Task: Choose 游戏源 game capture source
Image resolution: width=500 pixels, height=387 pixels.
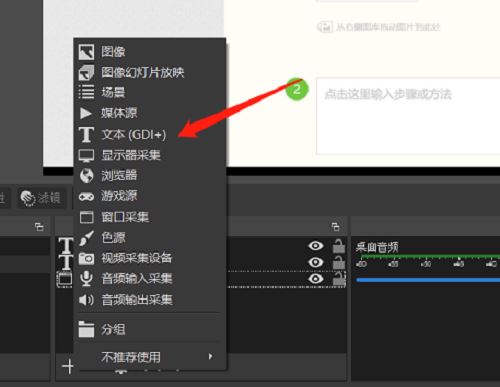Action: tap(150, 196)
